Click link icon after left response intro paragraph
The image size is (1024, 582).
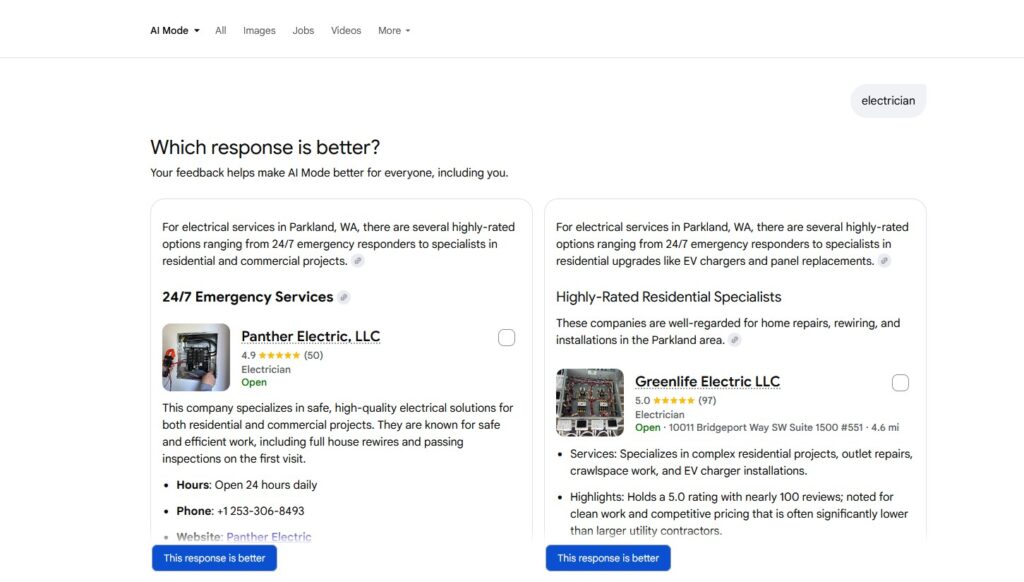pyautogui.click(x=358, y=261)
